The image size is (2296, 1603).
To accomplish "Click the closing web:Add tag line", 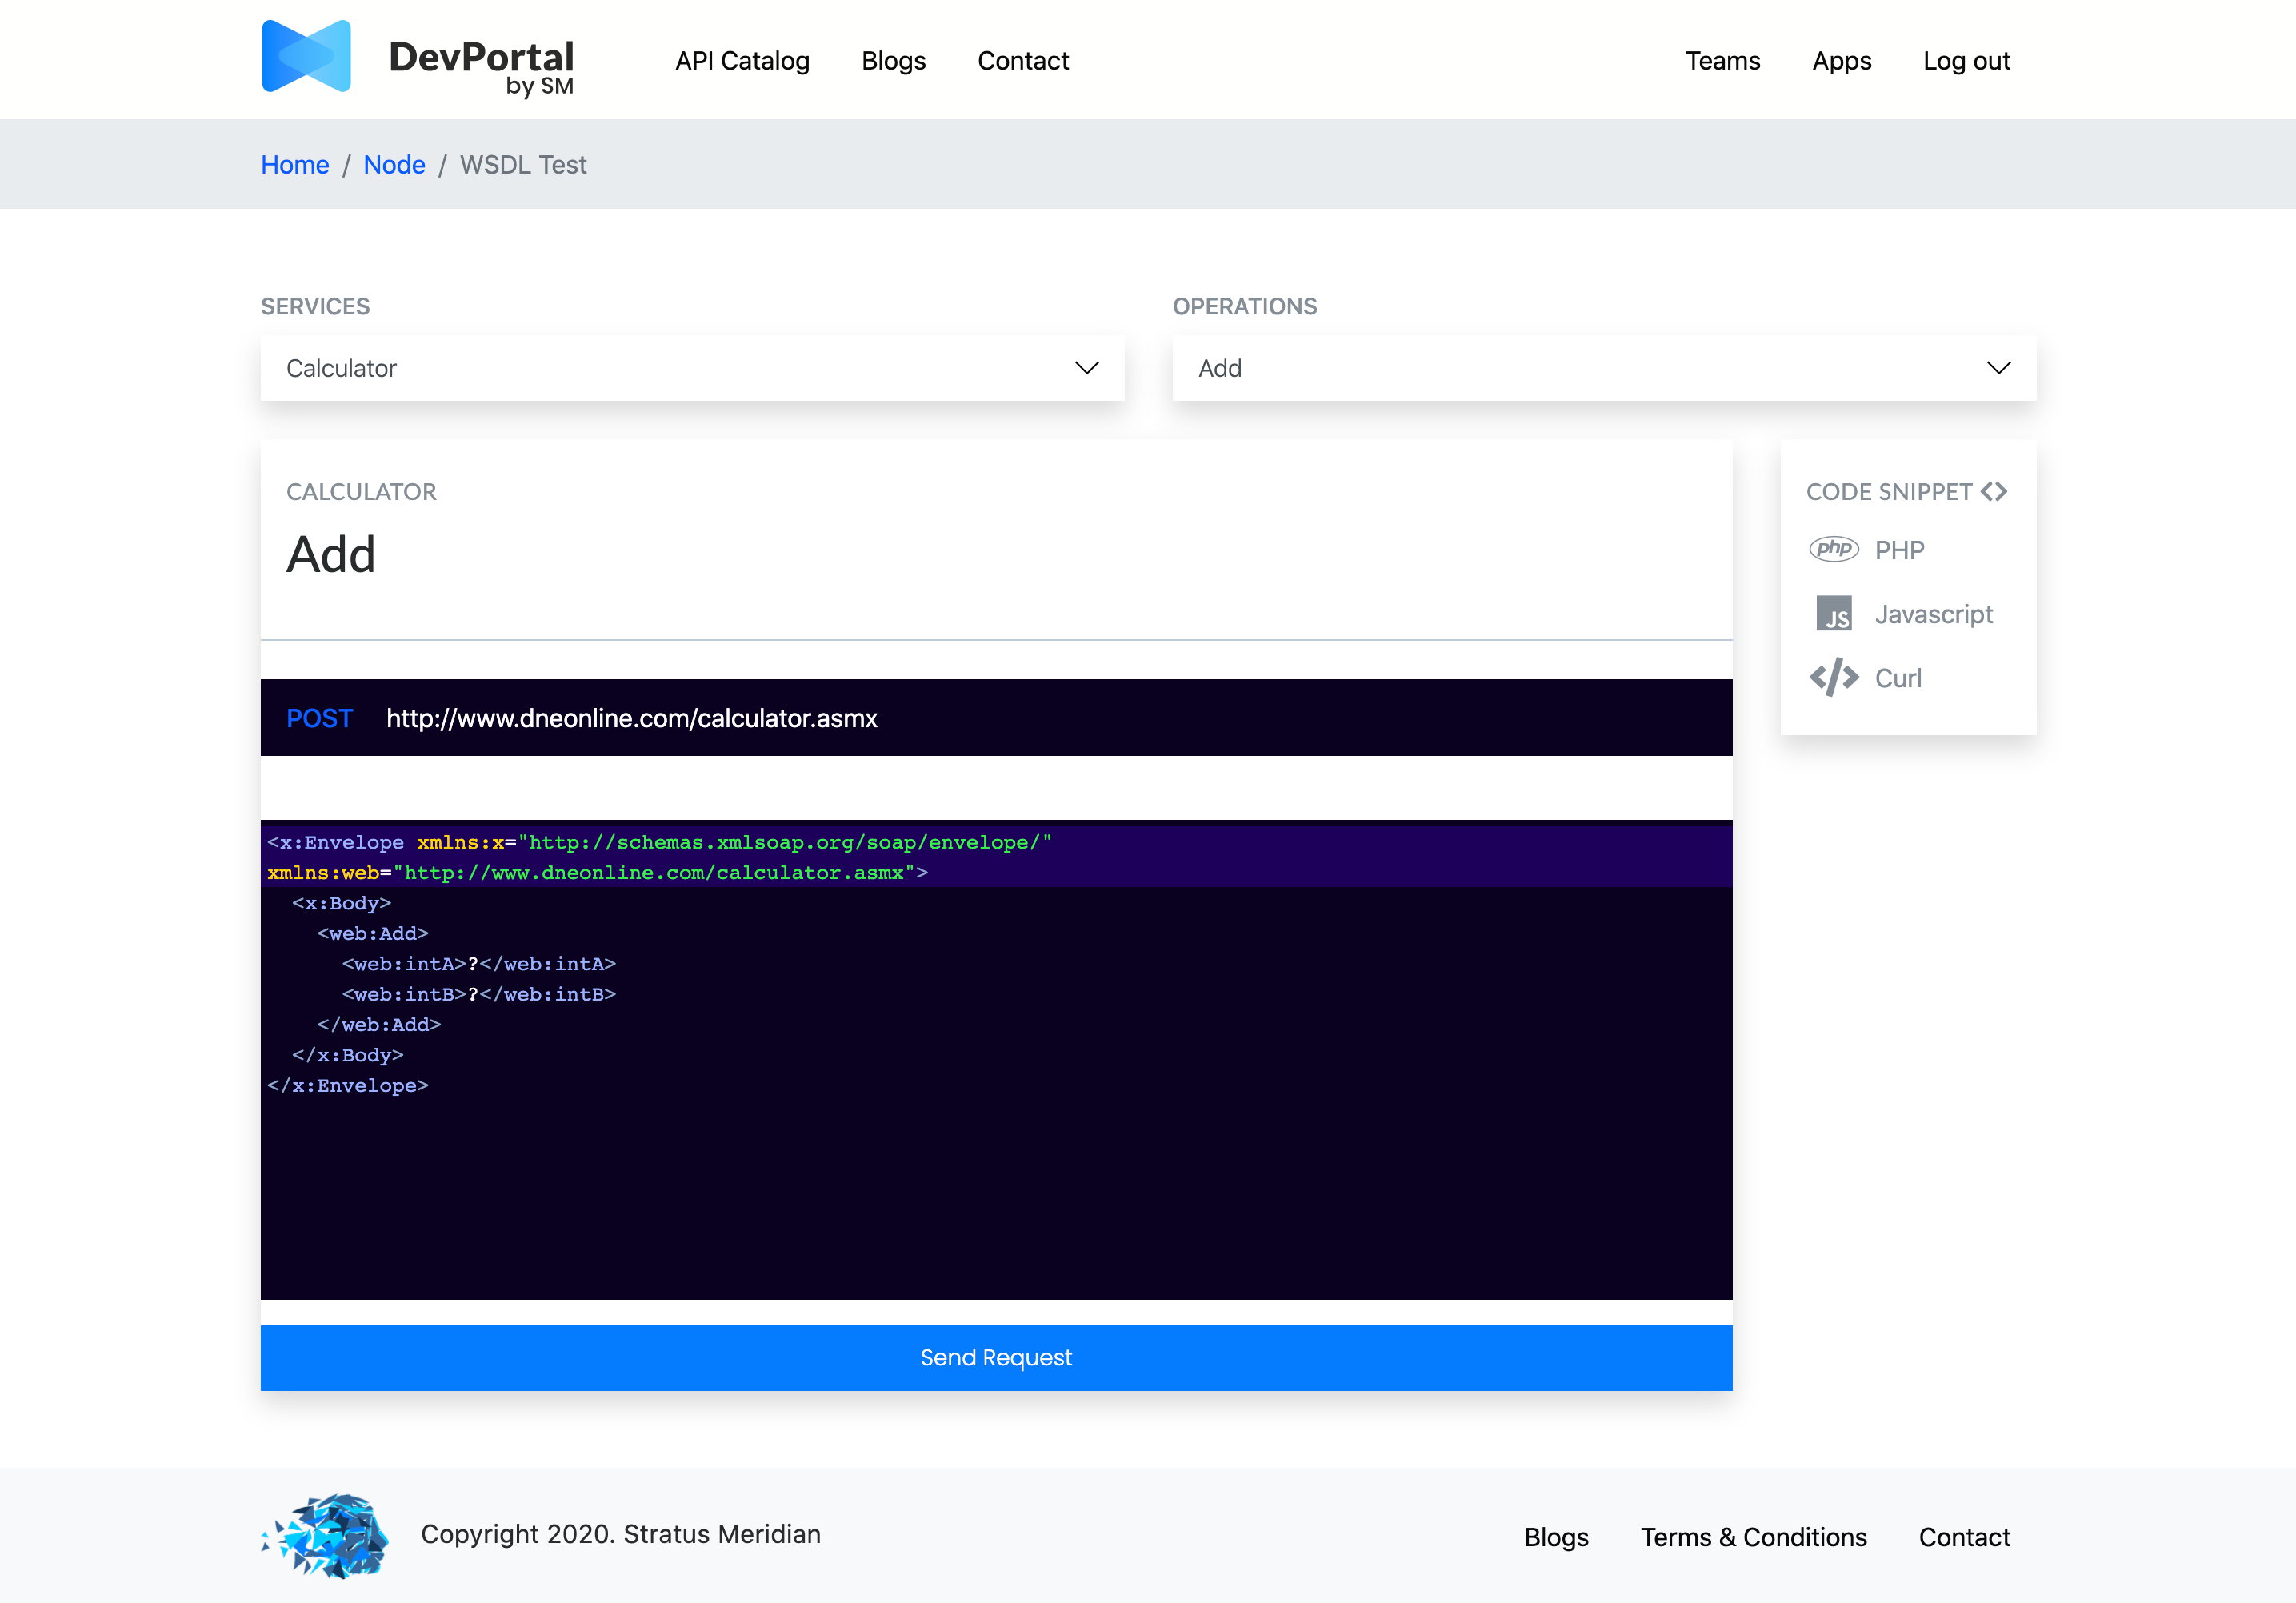I will point(378,1024).
